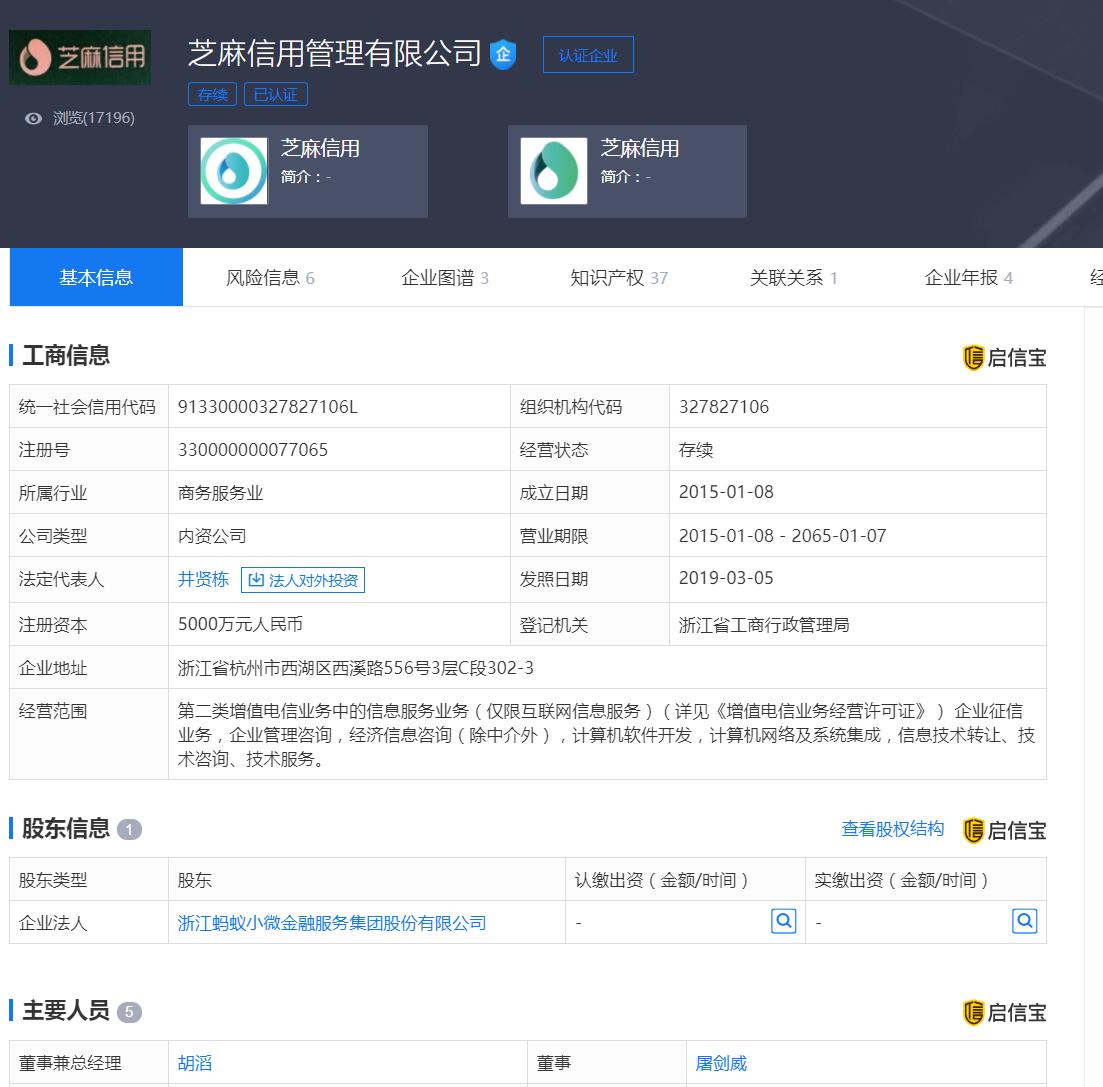Open the second 芝麻信用 card with droplet logo
Screen dimensions: 1103x1087
click(x=627, y=172)
